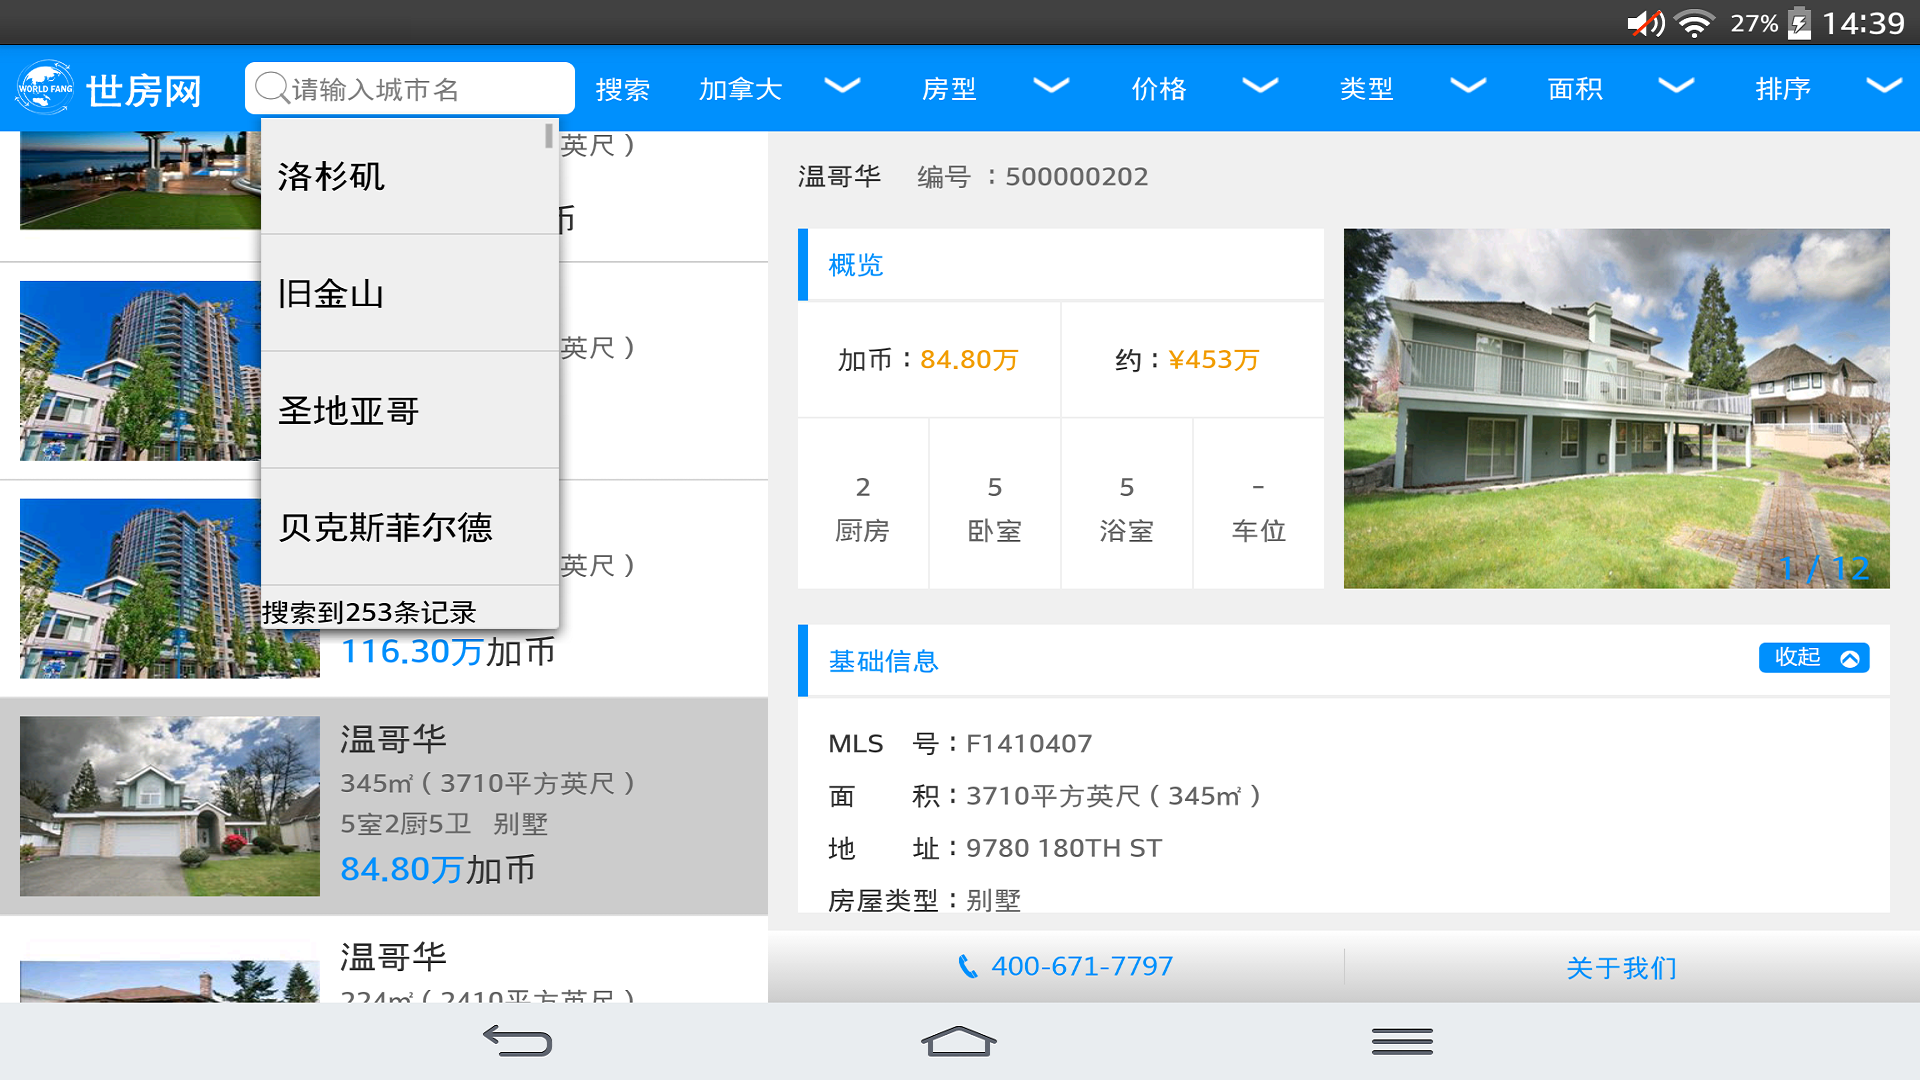Click the 概览 overview section header
Viewport: 1920px width, 1080px height.
coord(1061,265)
